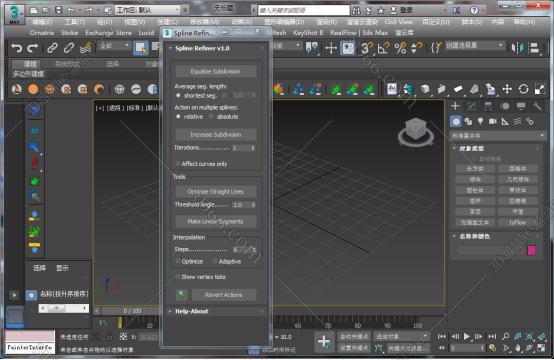
Task: Open the Hierarchy tab in command panel
Action: pos(488,106)
